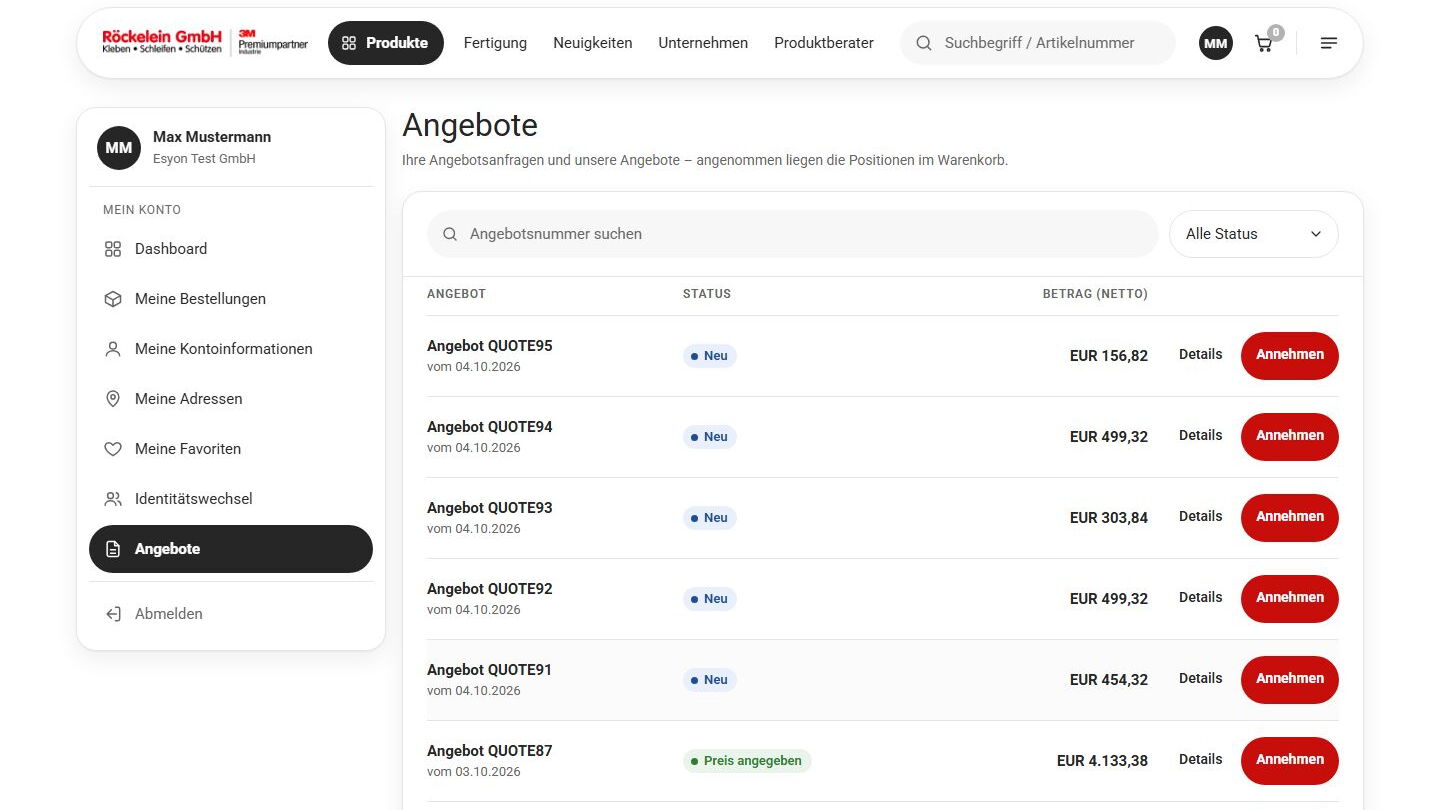The image size is (1440, 810).
Task: Open Neuigkeiten in the top navigation
Action: (x=593, y=43)
